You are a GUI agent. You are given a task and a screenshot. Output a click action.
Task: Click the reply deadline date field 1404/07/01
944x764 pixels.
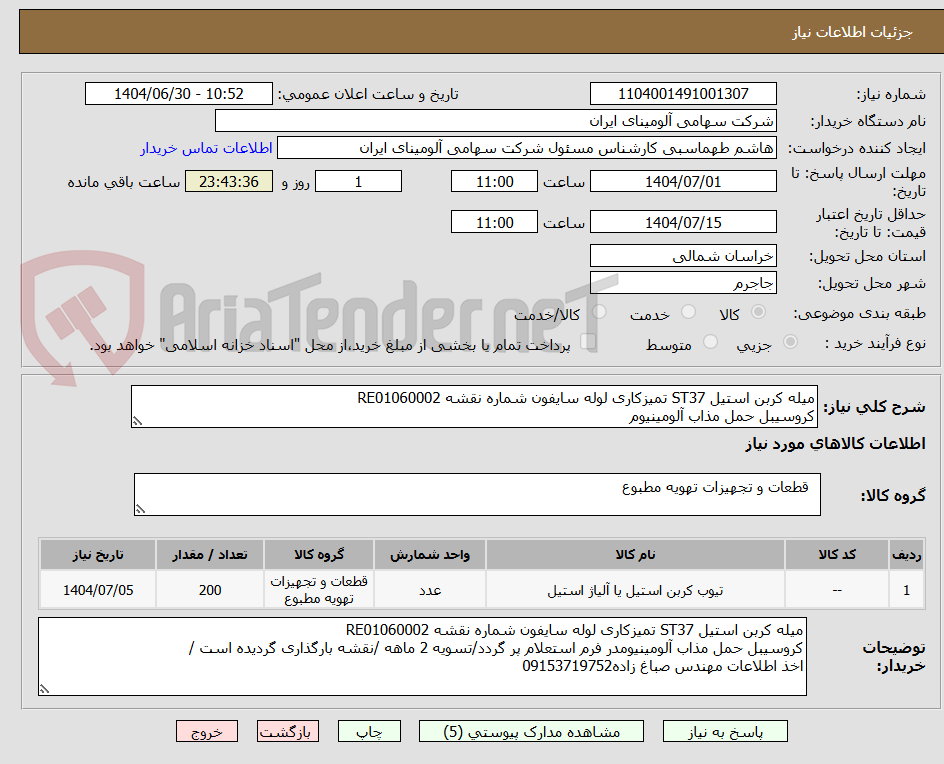click(x=683, y=181)
